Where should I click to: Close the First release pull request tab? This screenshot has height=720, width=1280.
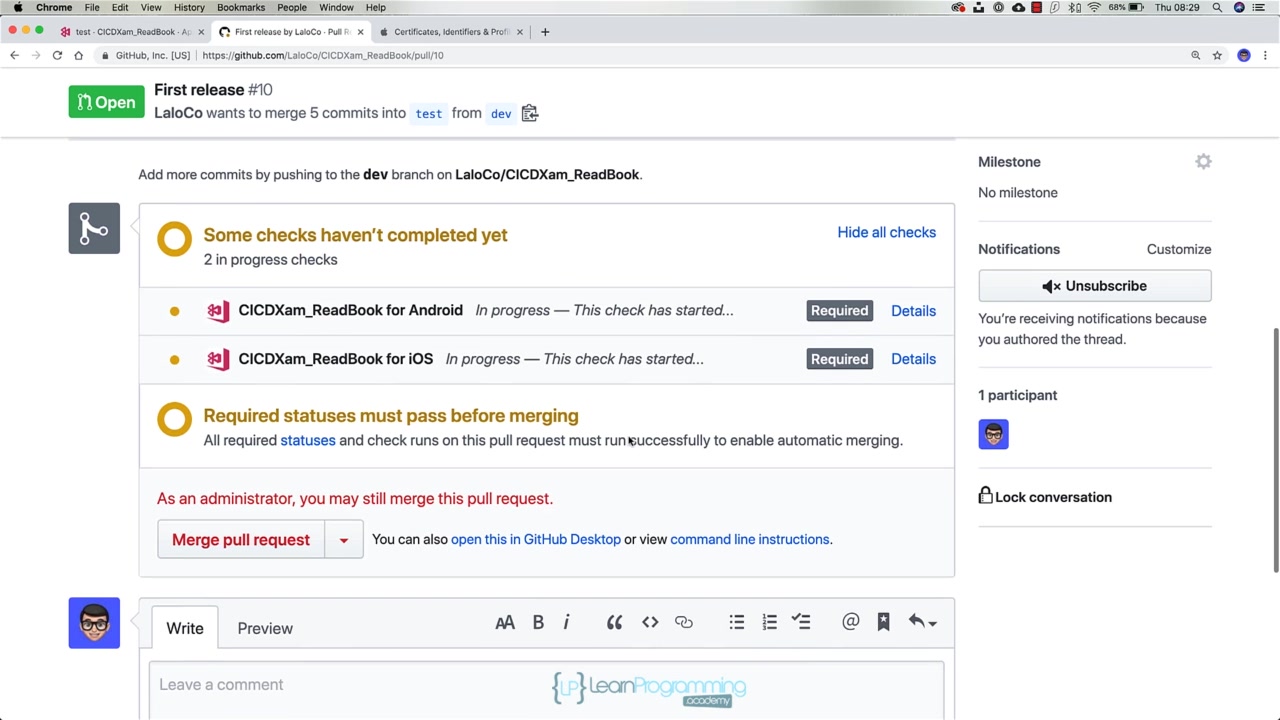[x=360, y=32]
